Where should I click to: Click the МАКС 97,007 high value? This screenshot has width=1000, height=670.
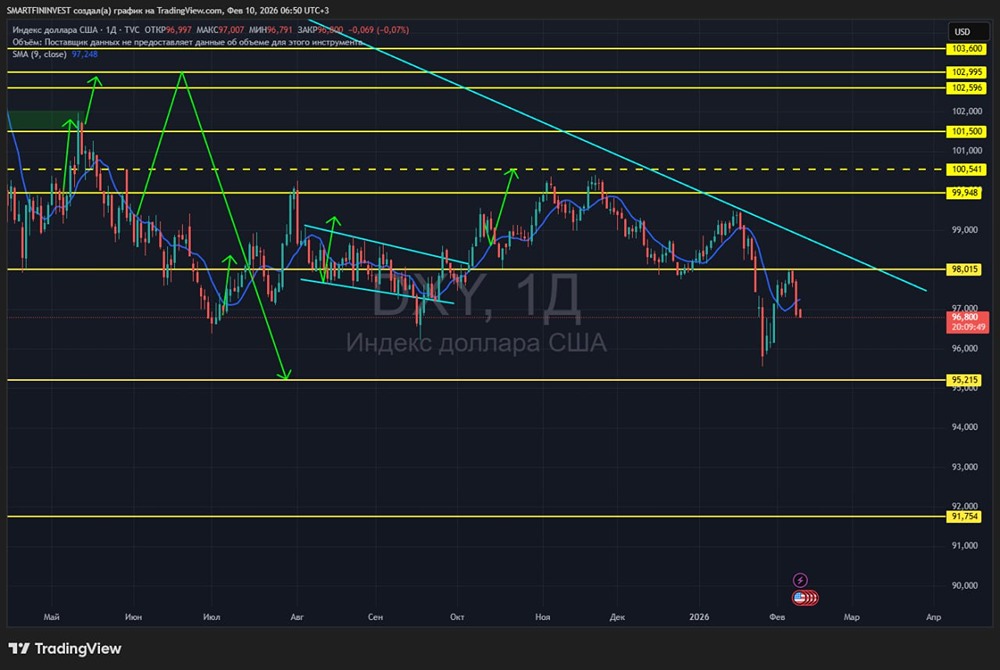click(220, 29)
